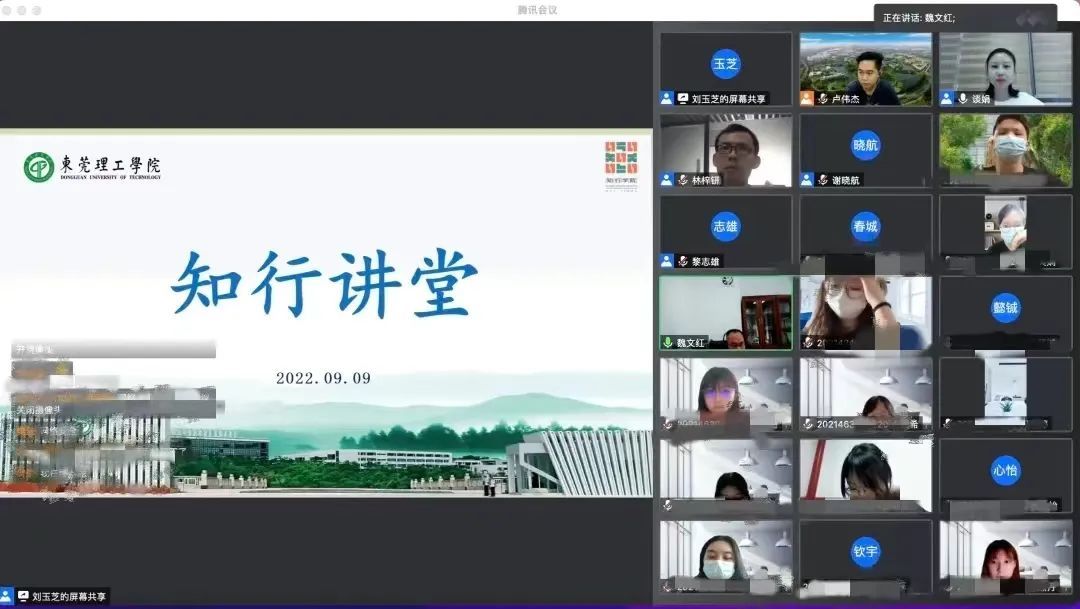1080x609 pixels.
Task: Click the blue user icon beside 谢晓航
Action: coord(807,180)
